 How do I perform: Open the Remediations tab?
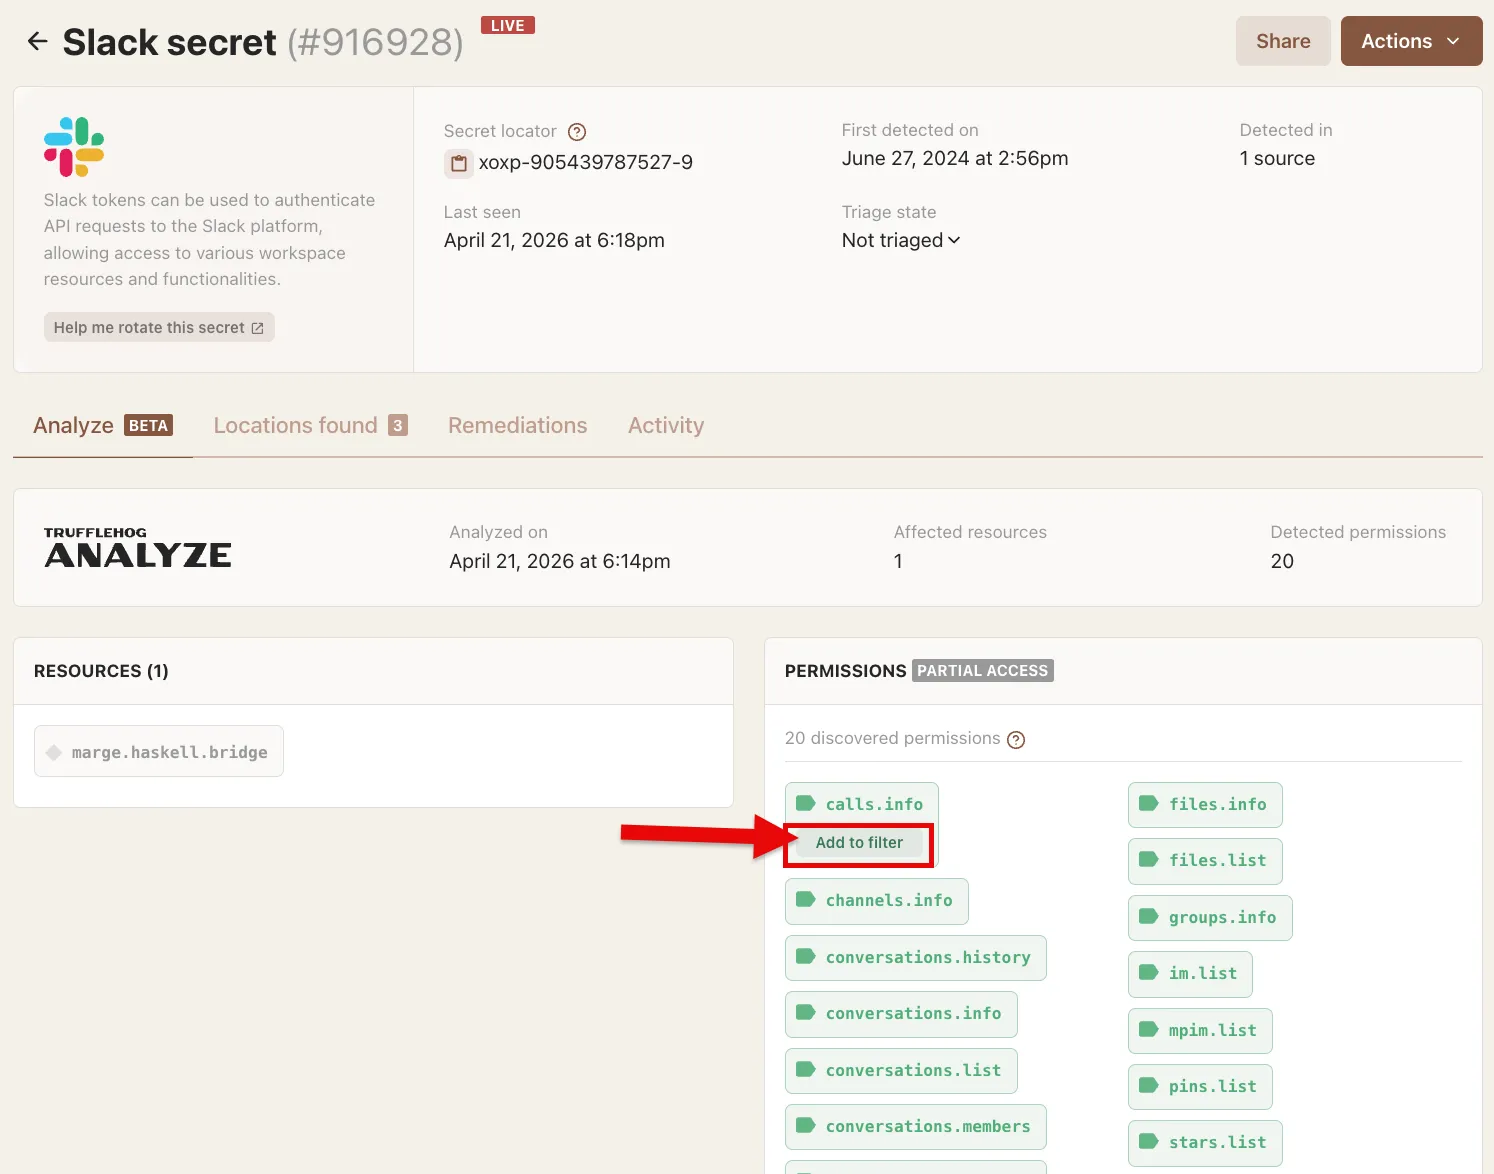pyautogui.click(x=517, y=425)
